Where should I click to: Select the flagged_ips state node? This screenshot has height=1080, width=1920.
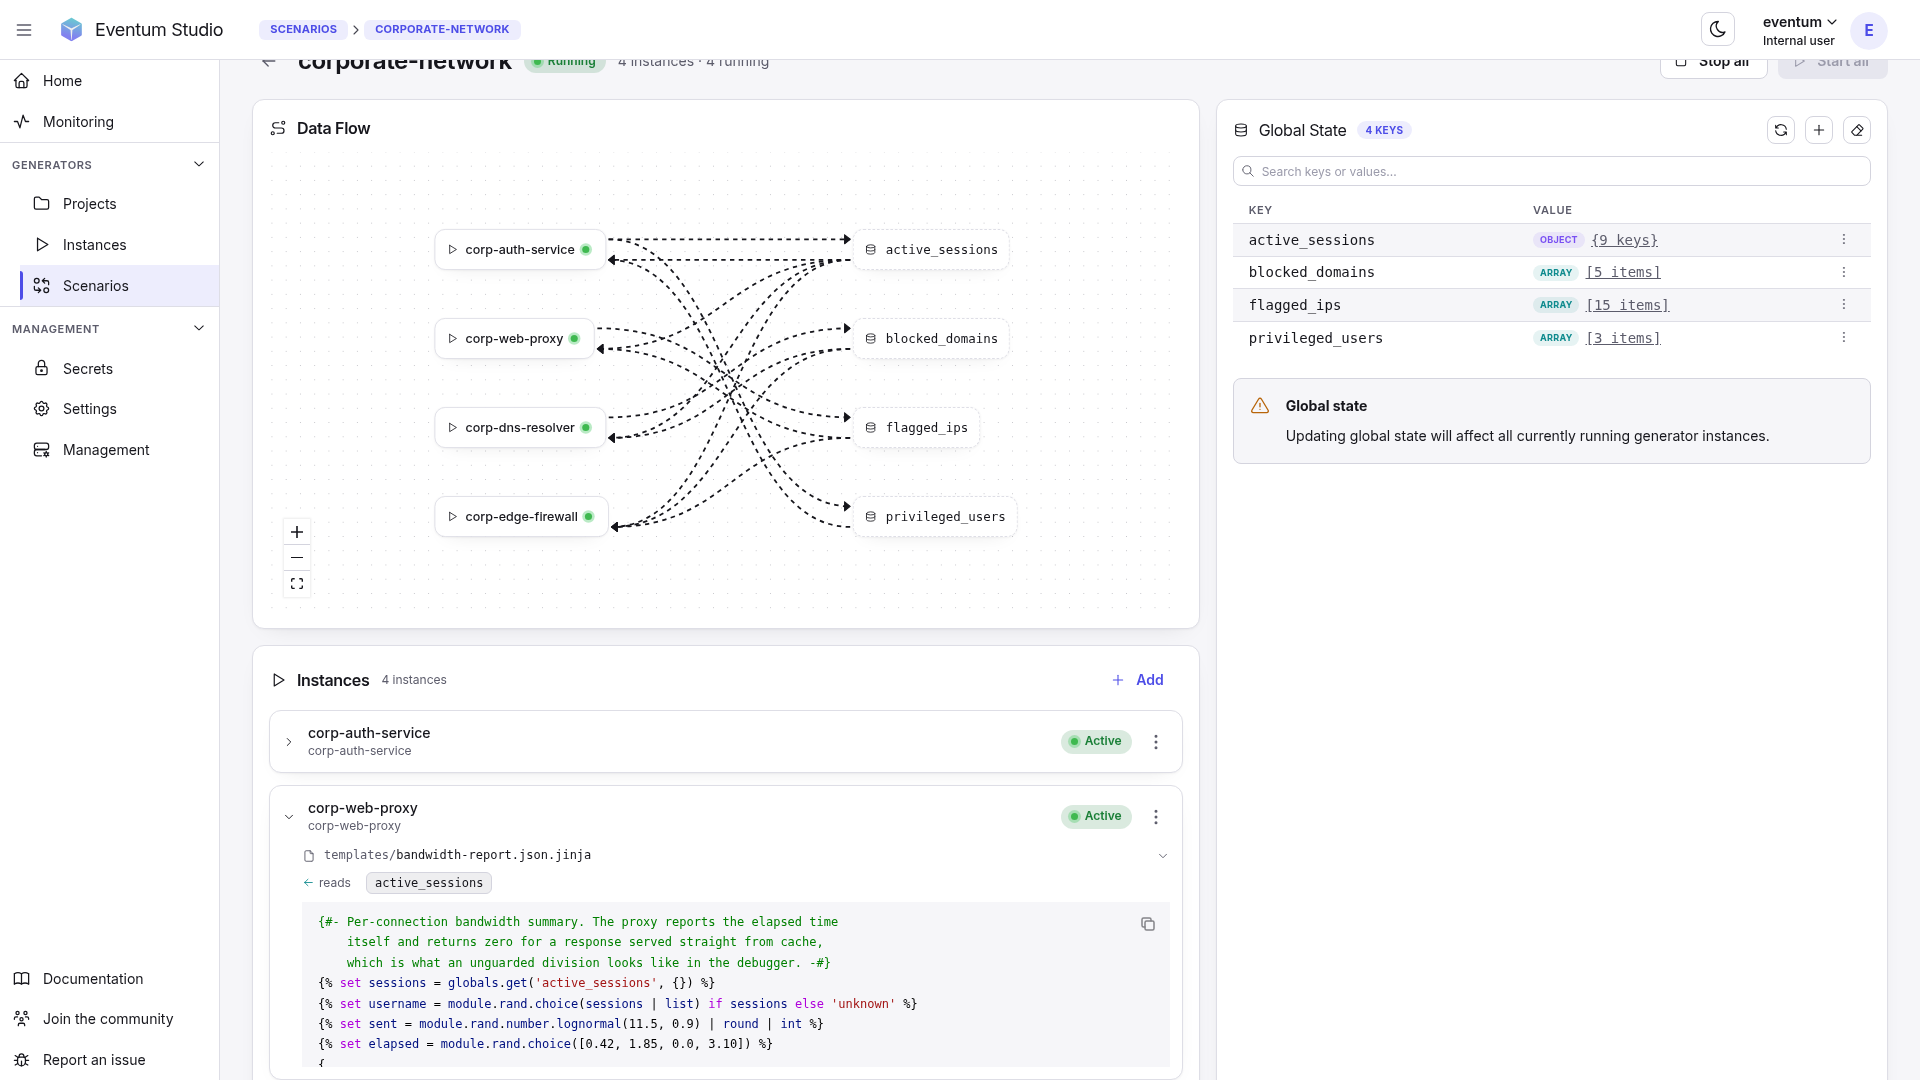click(x=916, y=428)
